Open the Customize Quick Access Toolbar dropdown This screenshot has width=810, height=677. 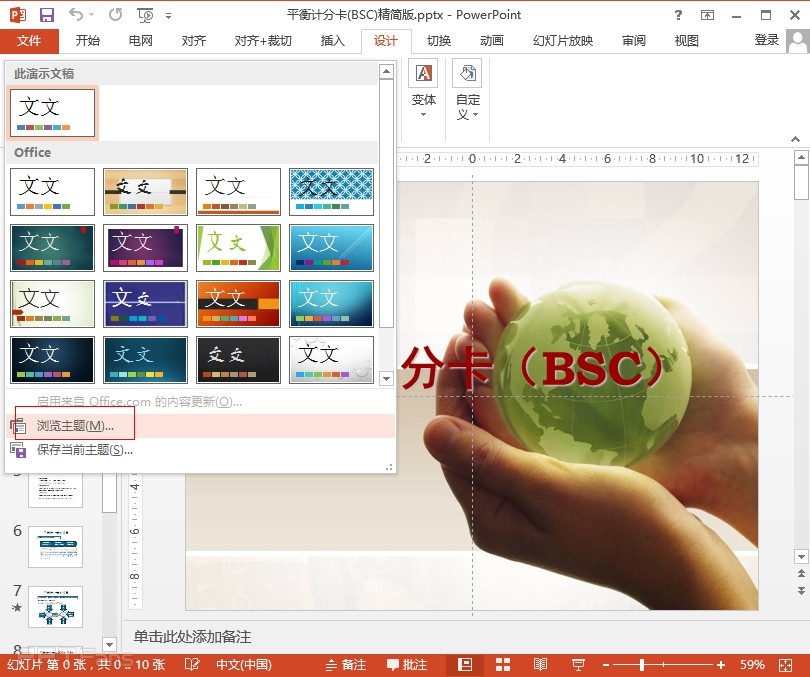168,16
